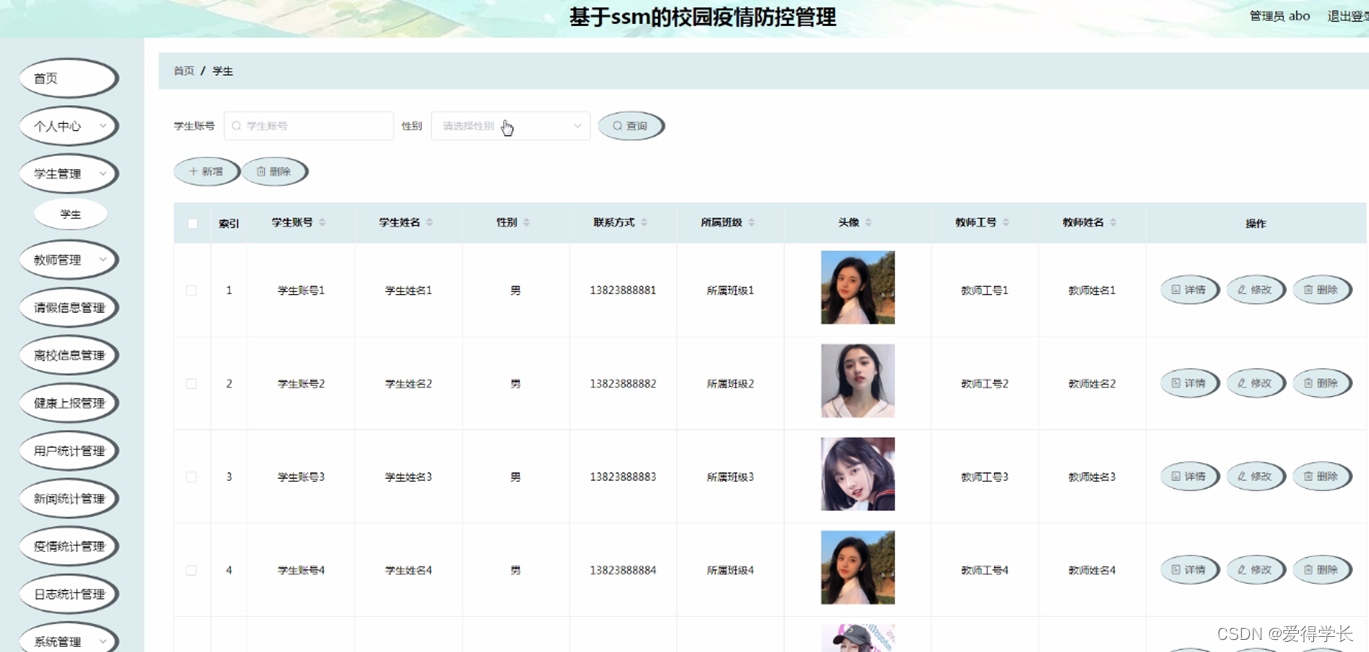Open the 性别 select dropdown

510,126
